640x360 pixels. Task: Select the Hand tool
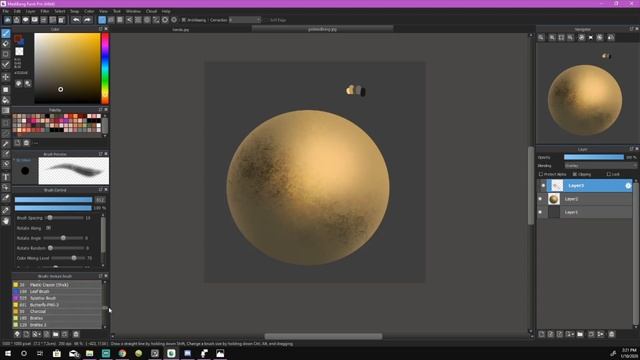(6, 221)
